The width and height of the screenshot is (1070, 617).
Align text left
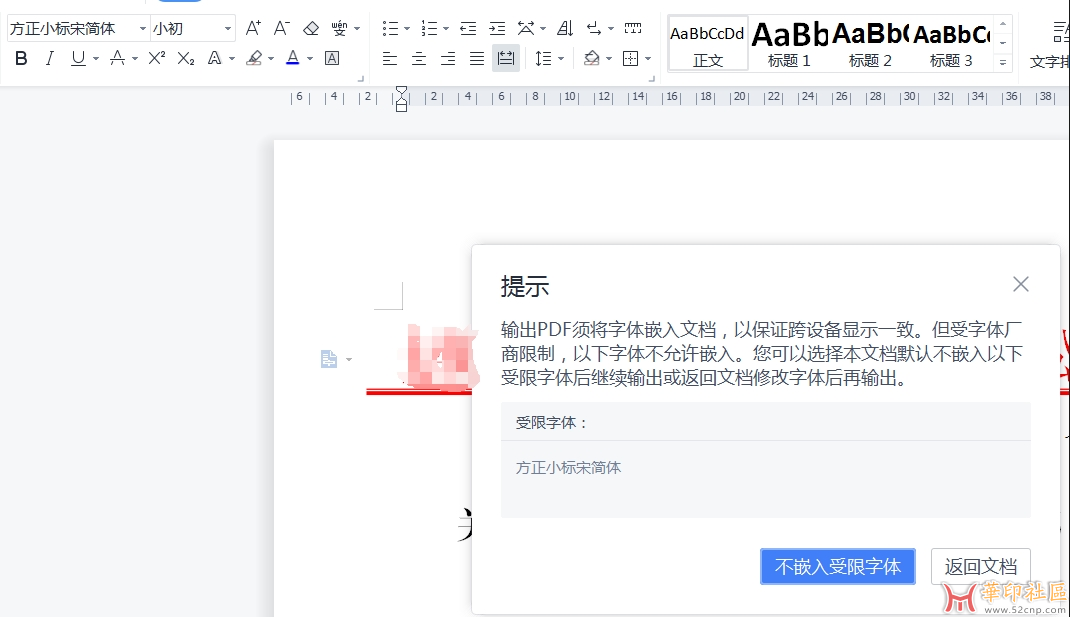click(x=390, y=59)
